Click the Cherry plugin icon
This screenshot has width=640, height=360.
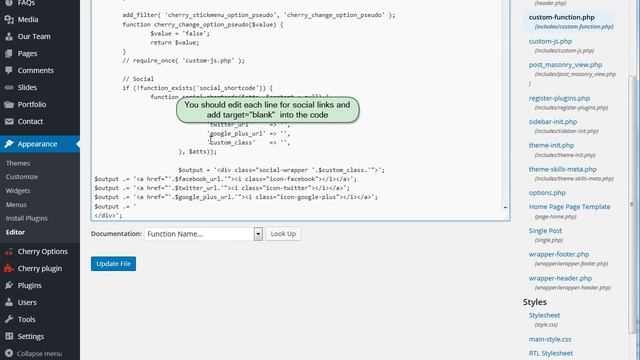[9, 269]
